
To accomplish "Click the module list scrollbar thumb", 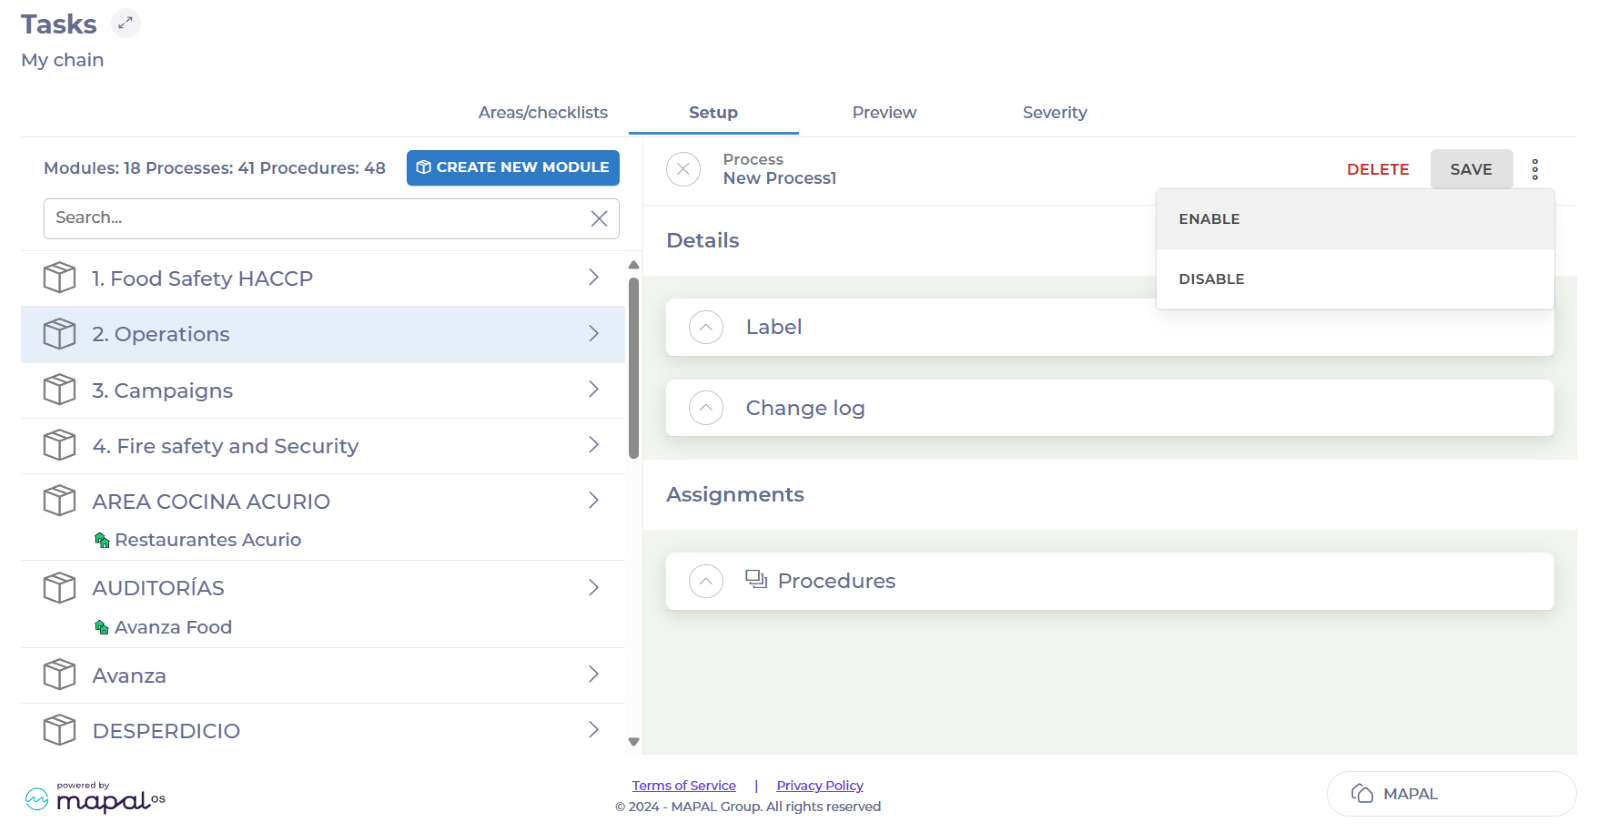I will [x=633, y=368].
